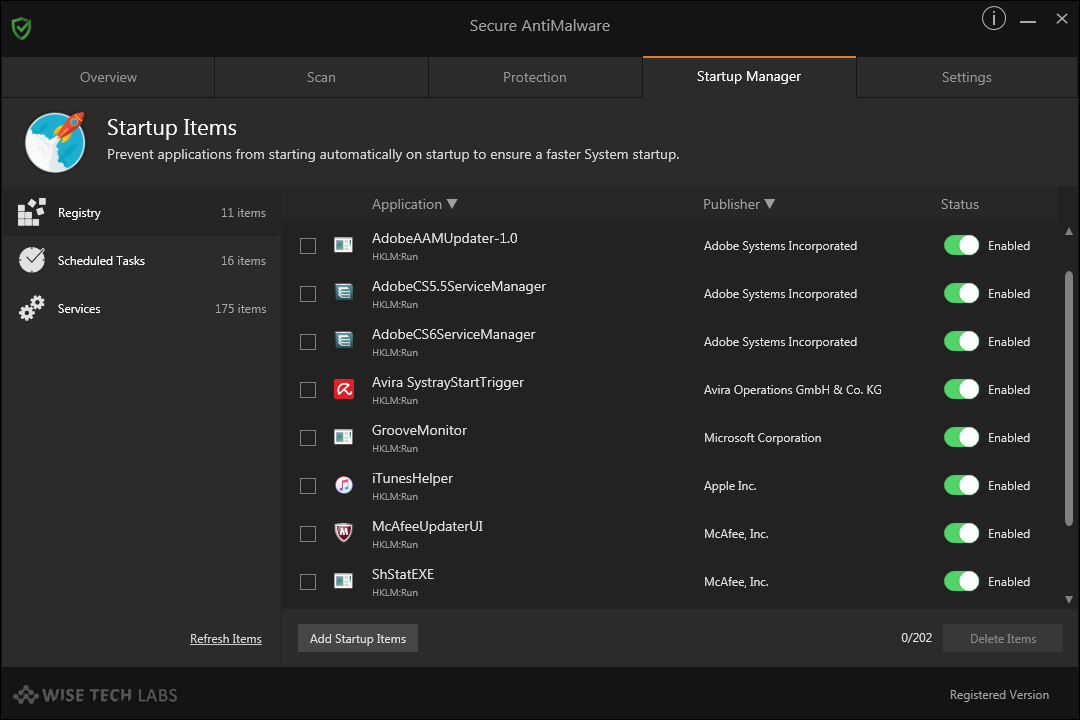Click the GrooveMonitor application name
The image size is (1080, 720).
tap(419, 431)
